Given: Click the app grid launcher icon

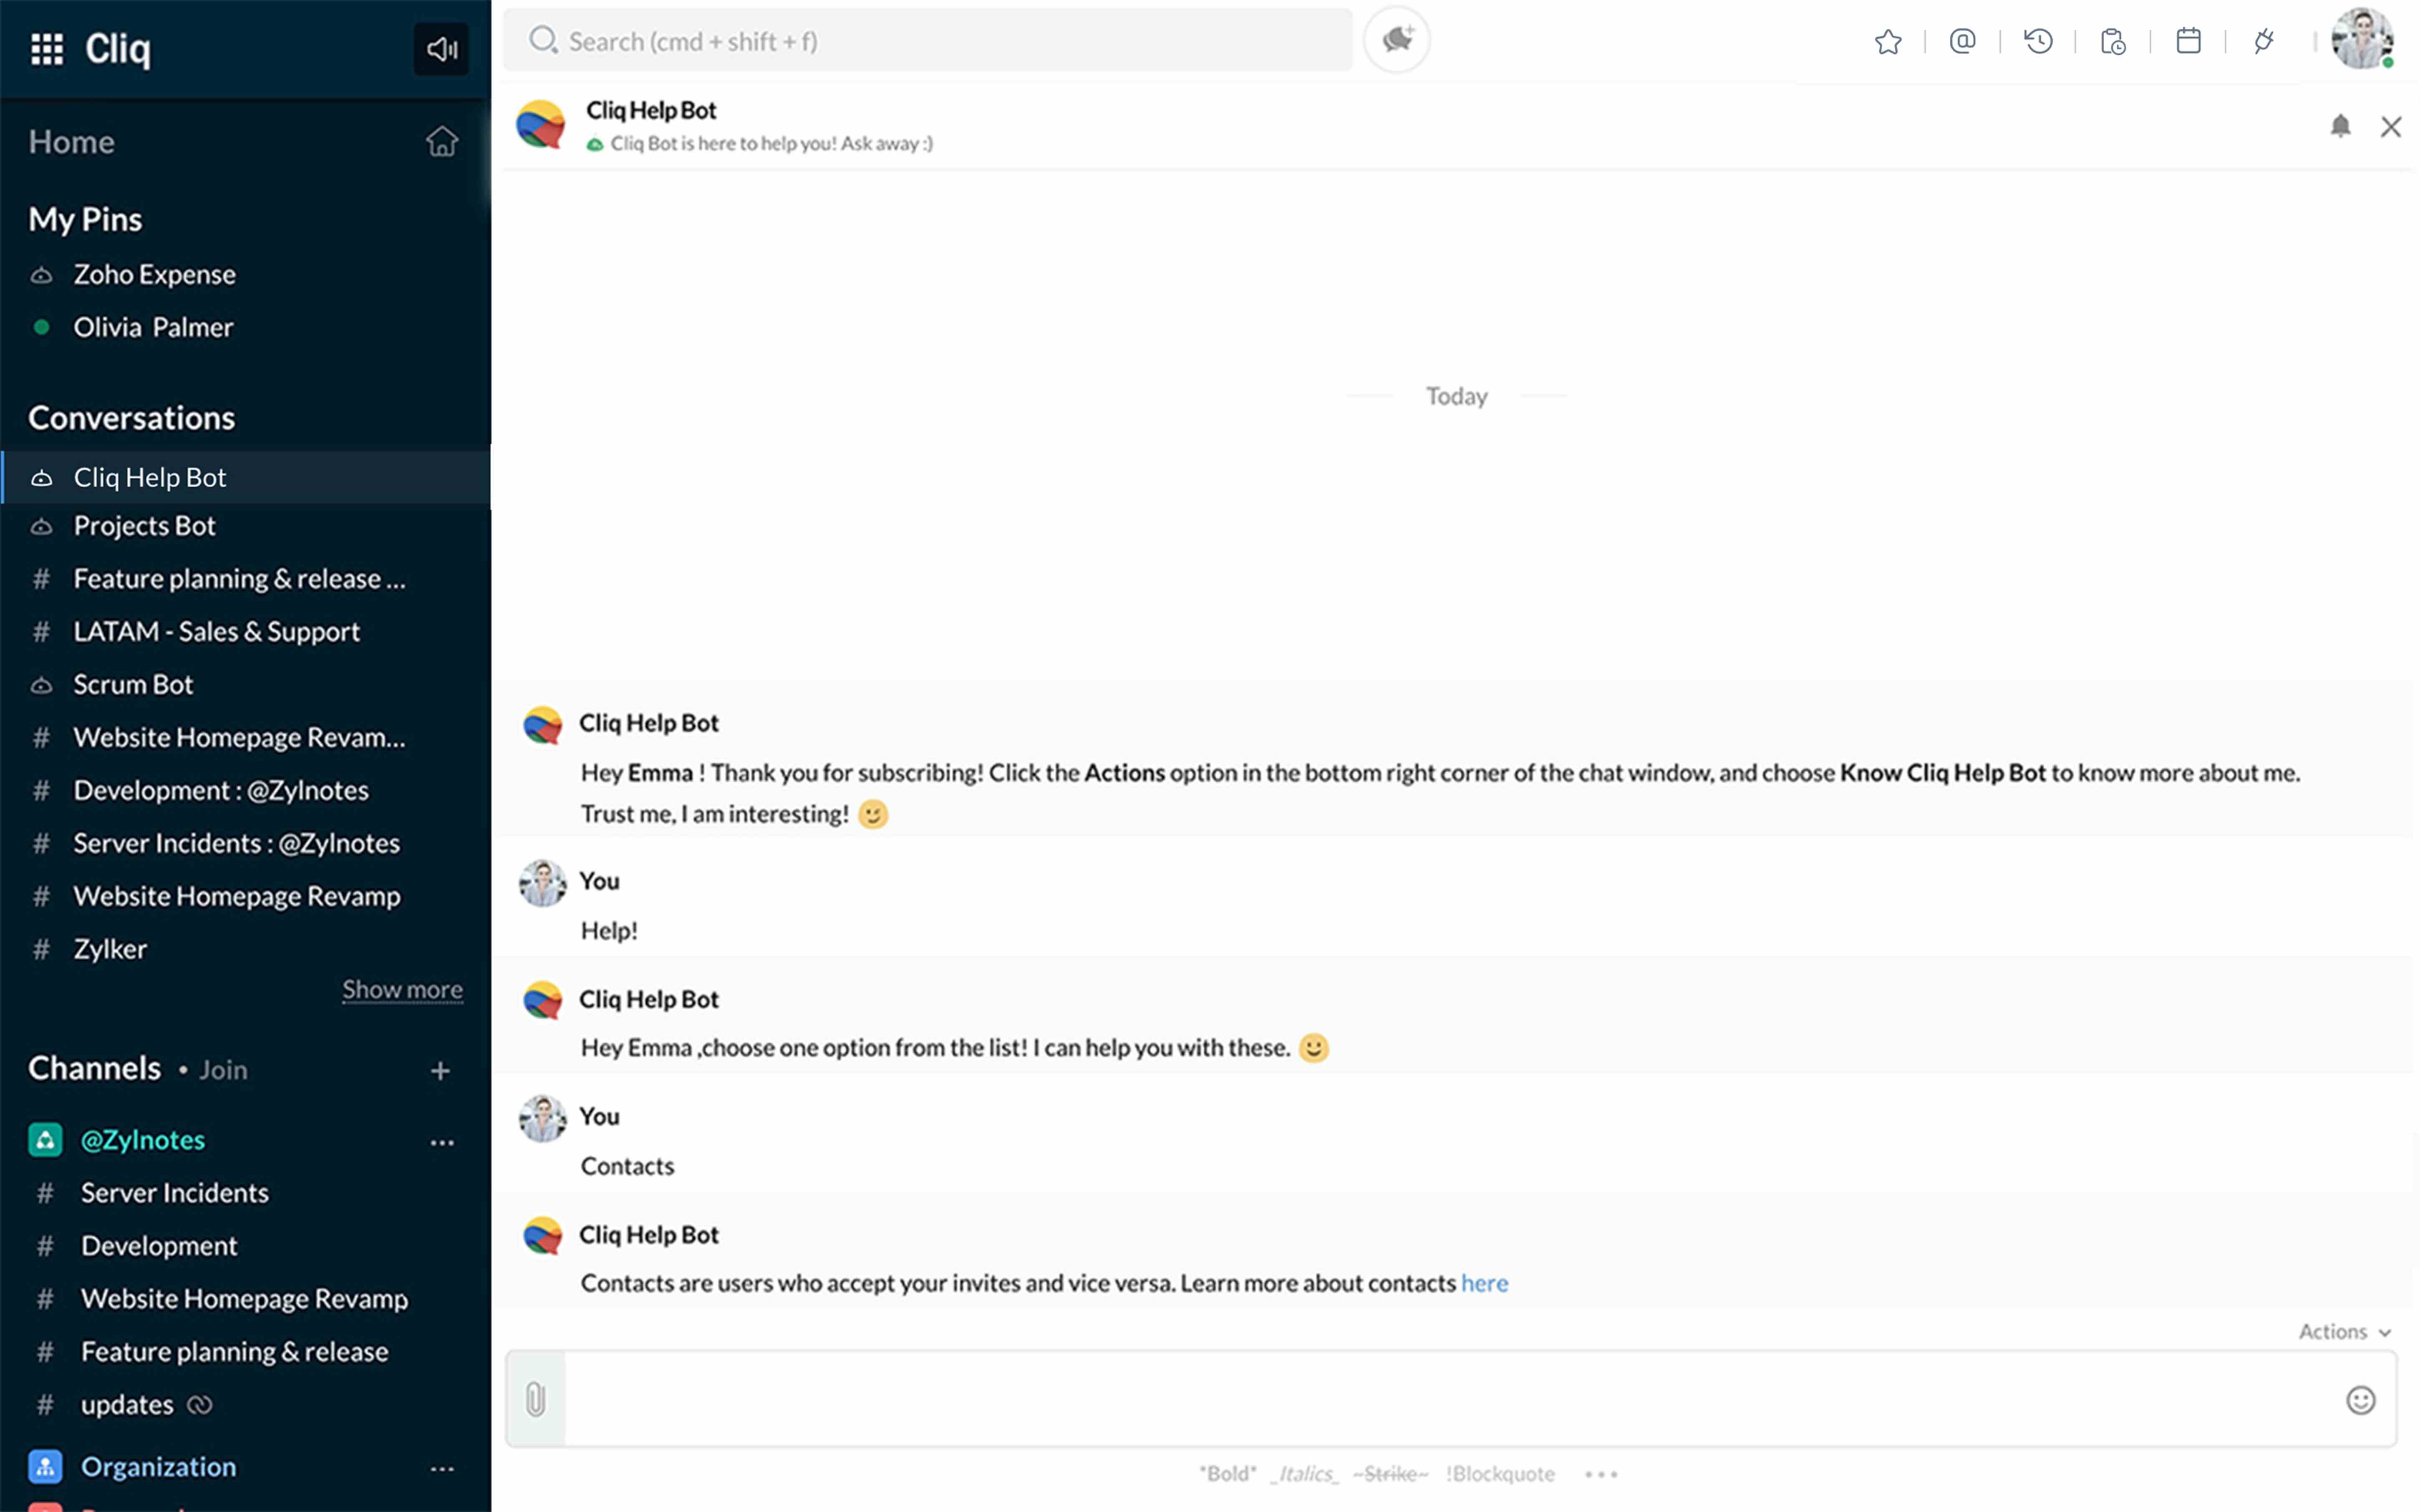Looking at the screenshot, I should 47,48.
